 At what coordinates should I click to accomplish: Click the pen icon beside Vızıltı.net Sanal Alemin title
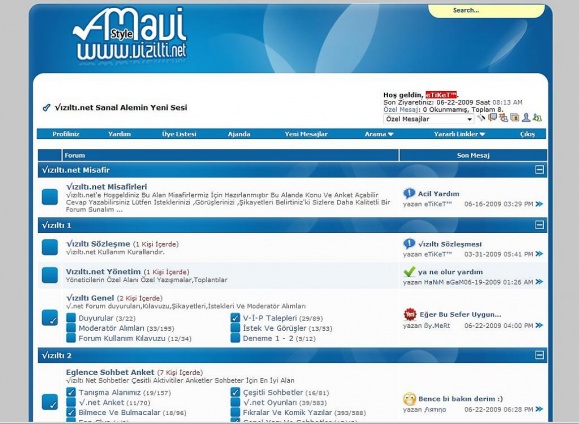tap(46, 107)
